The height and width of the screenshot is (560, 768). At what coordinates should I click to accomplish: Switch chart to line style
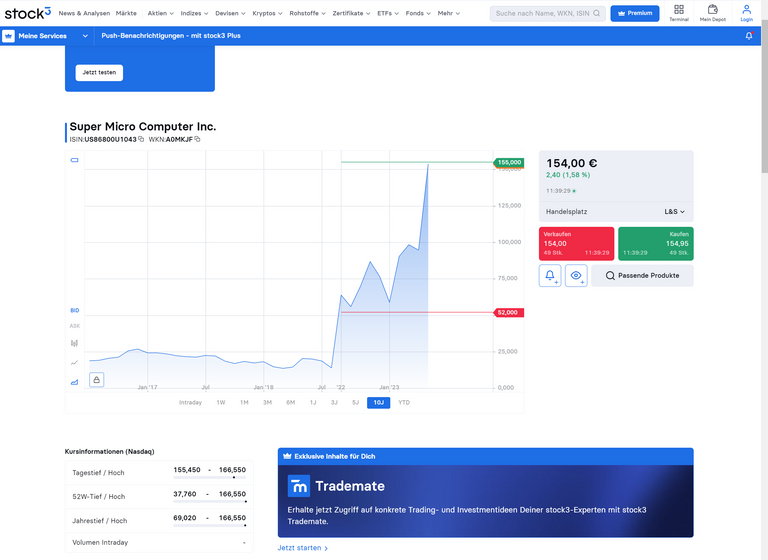click(x=74, y=363)
